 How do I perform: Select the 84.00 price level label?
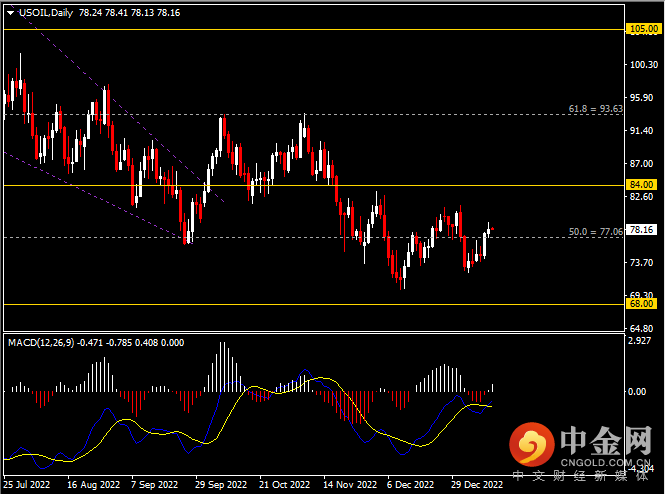coord(641,185)
